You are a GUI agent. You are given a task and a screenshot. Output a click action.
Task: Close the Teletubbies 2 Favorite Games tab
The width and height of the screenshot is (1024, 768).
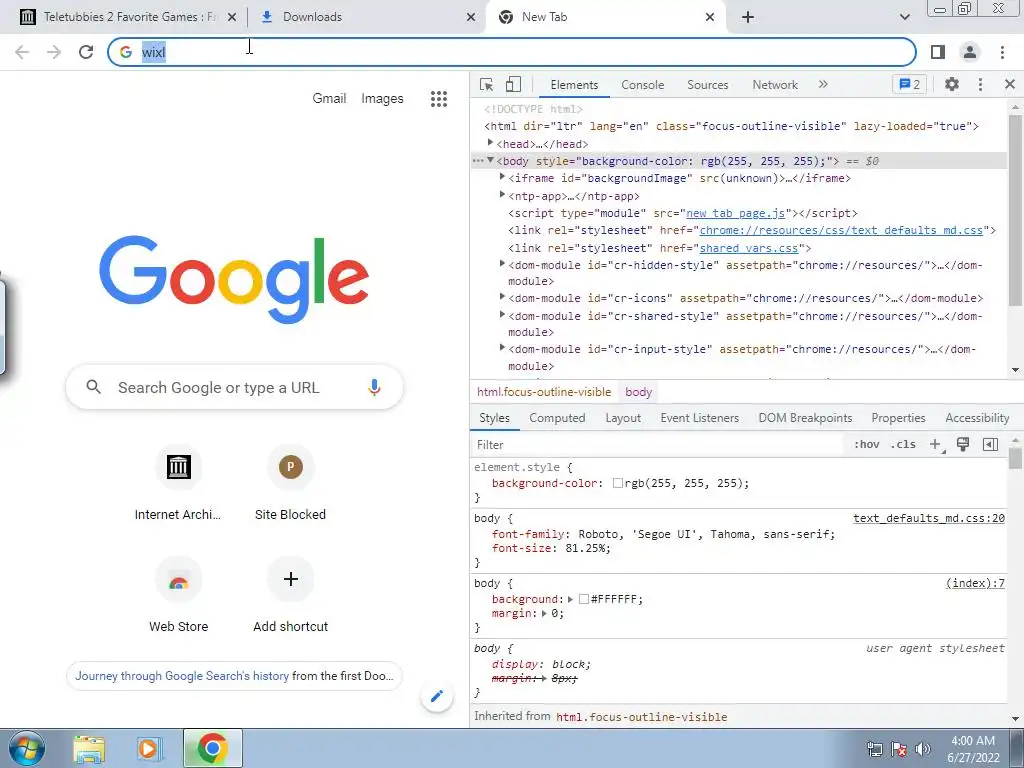click(x=232, y=17)
